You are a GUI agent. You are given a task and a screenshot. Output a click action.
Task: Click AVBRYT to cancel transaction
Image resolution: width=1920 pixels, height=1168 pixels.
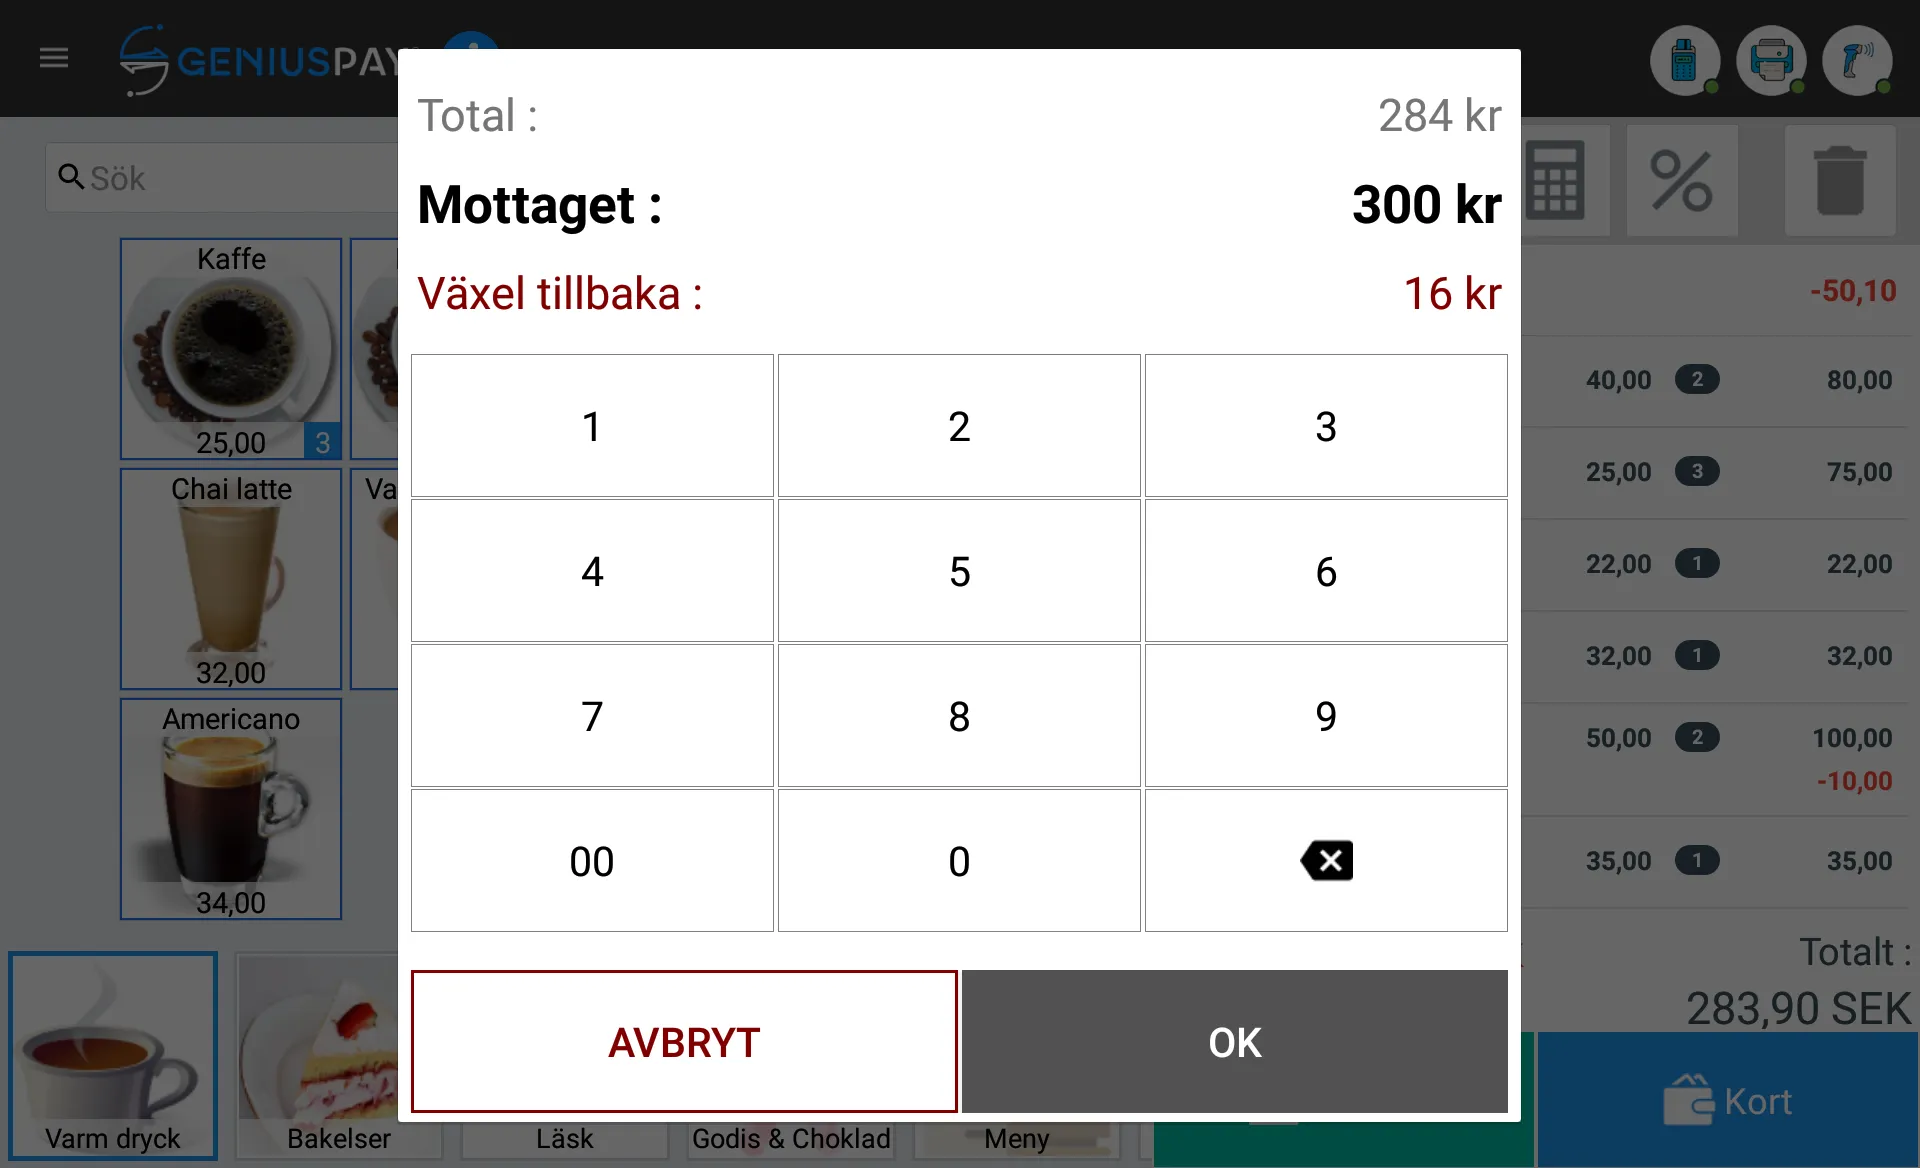pyautogui.click(x=683, y=1041)
